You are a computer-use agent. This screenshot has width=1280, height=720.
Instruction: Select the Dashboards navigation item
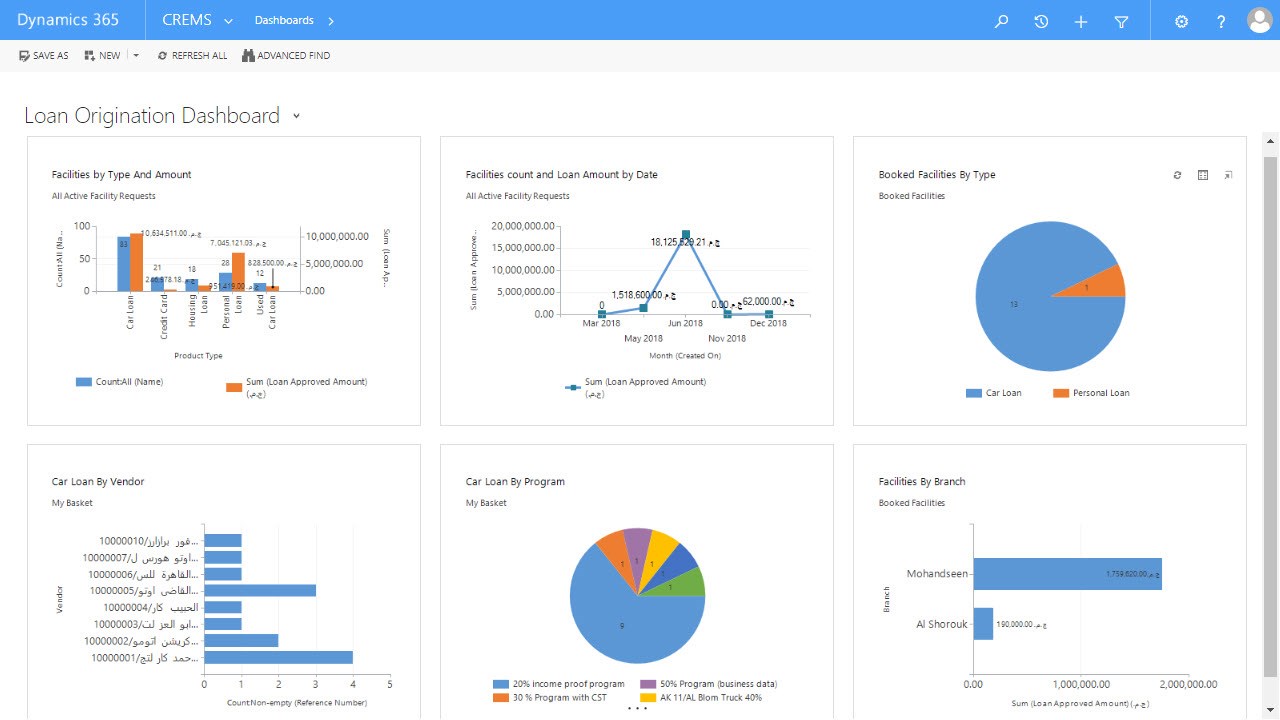[284, 20]
